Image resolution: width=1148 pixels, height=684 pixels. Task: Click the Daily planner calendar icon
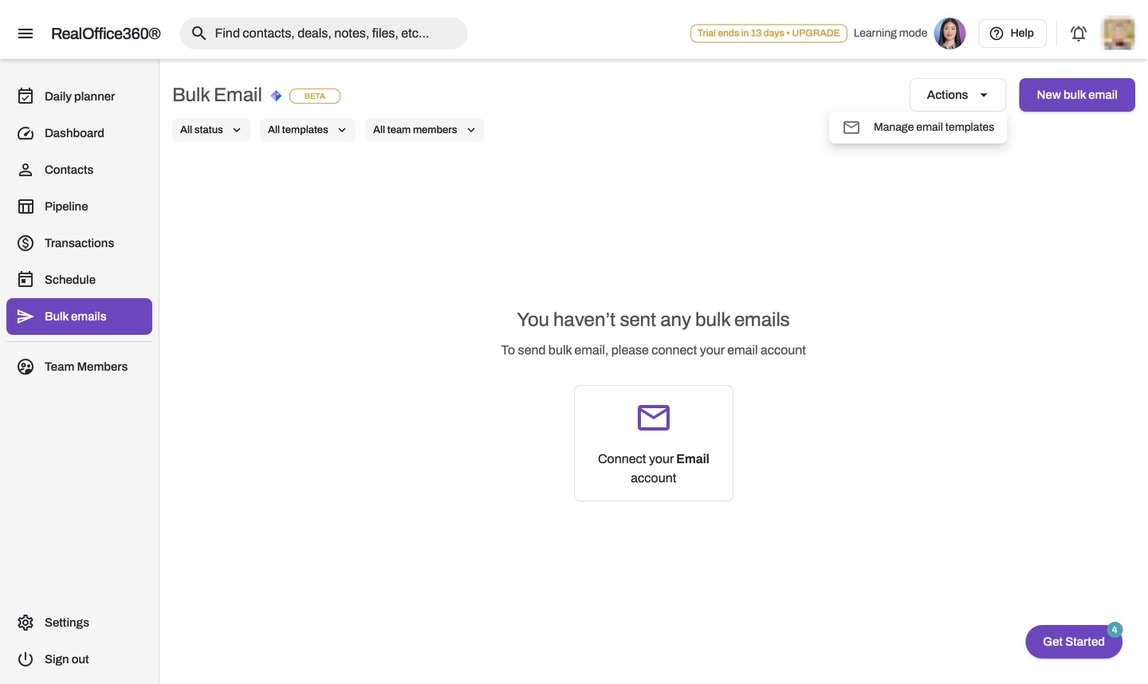point(25,97)
